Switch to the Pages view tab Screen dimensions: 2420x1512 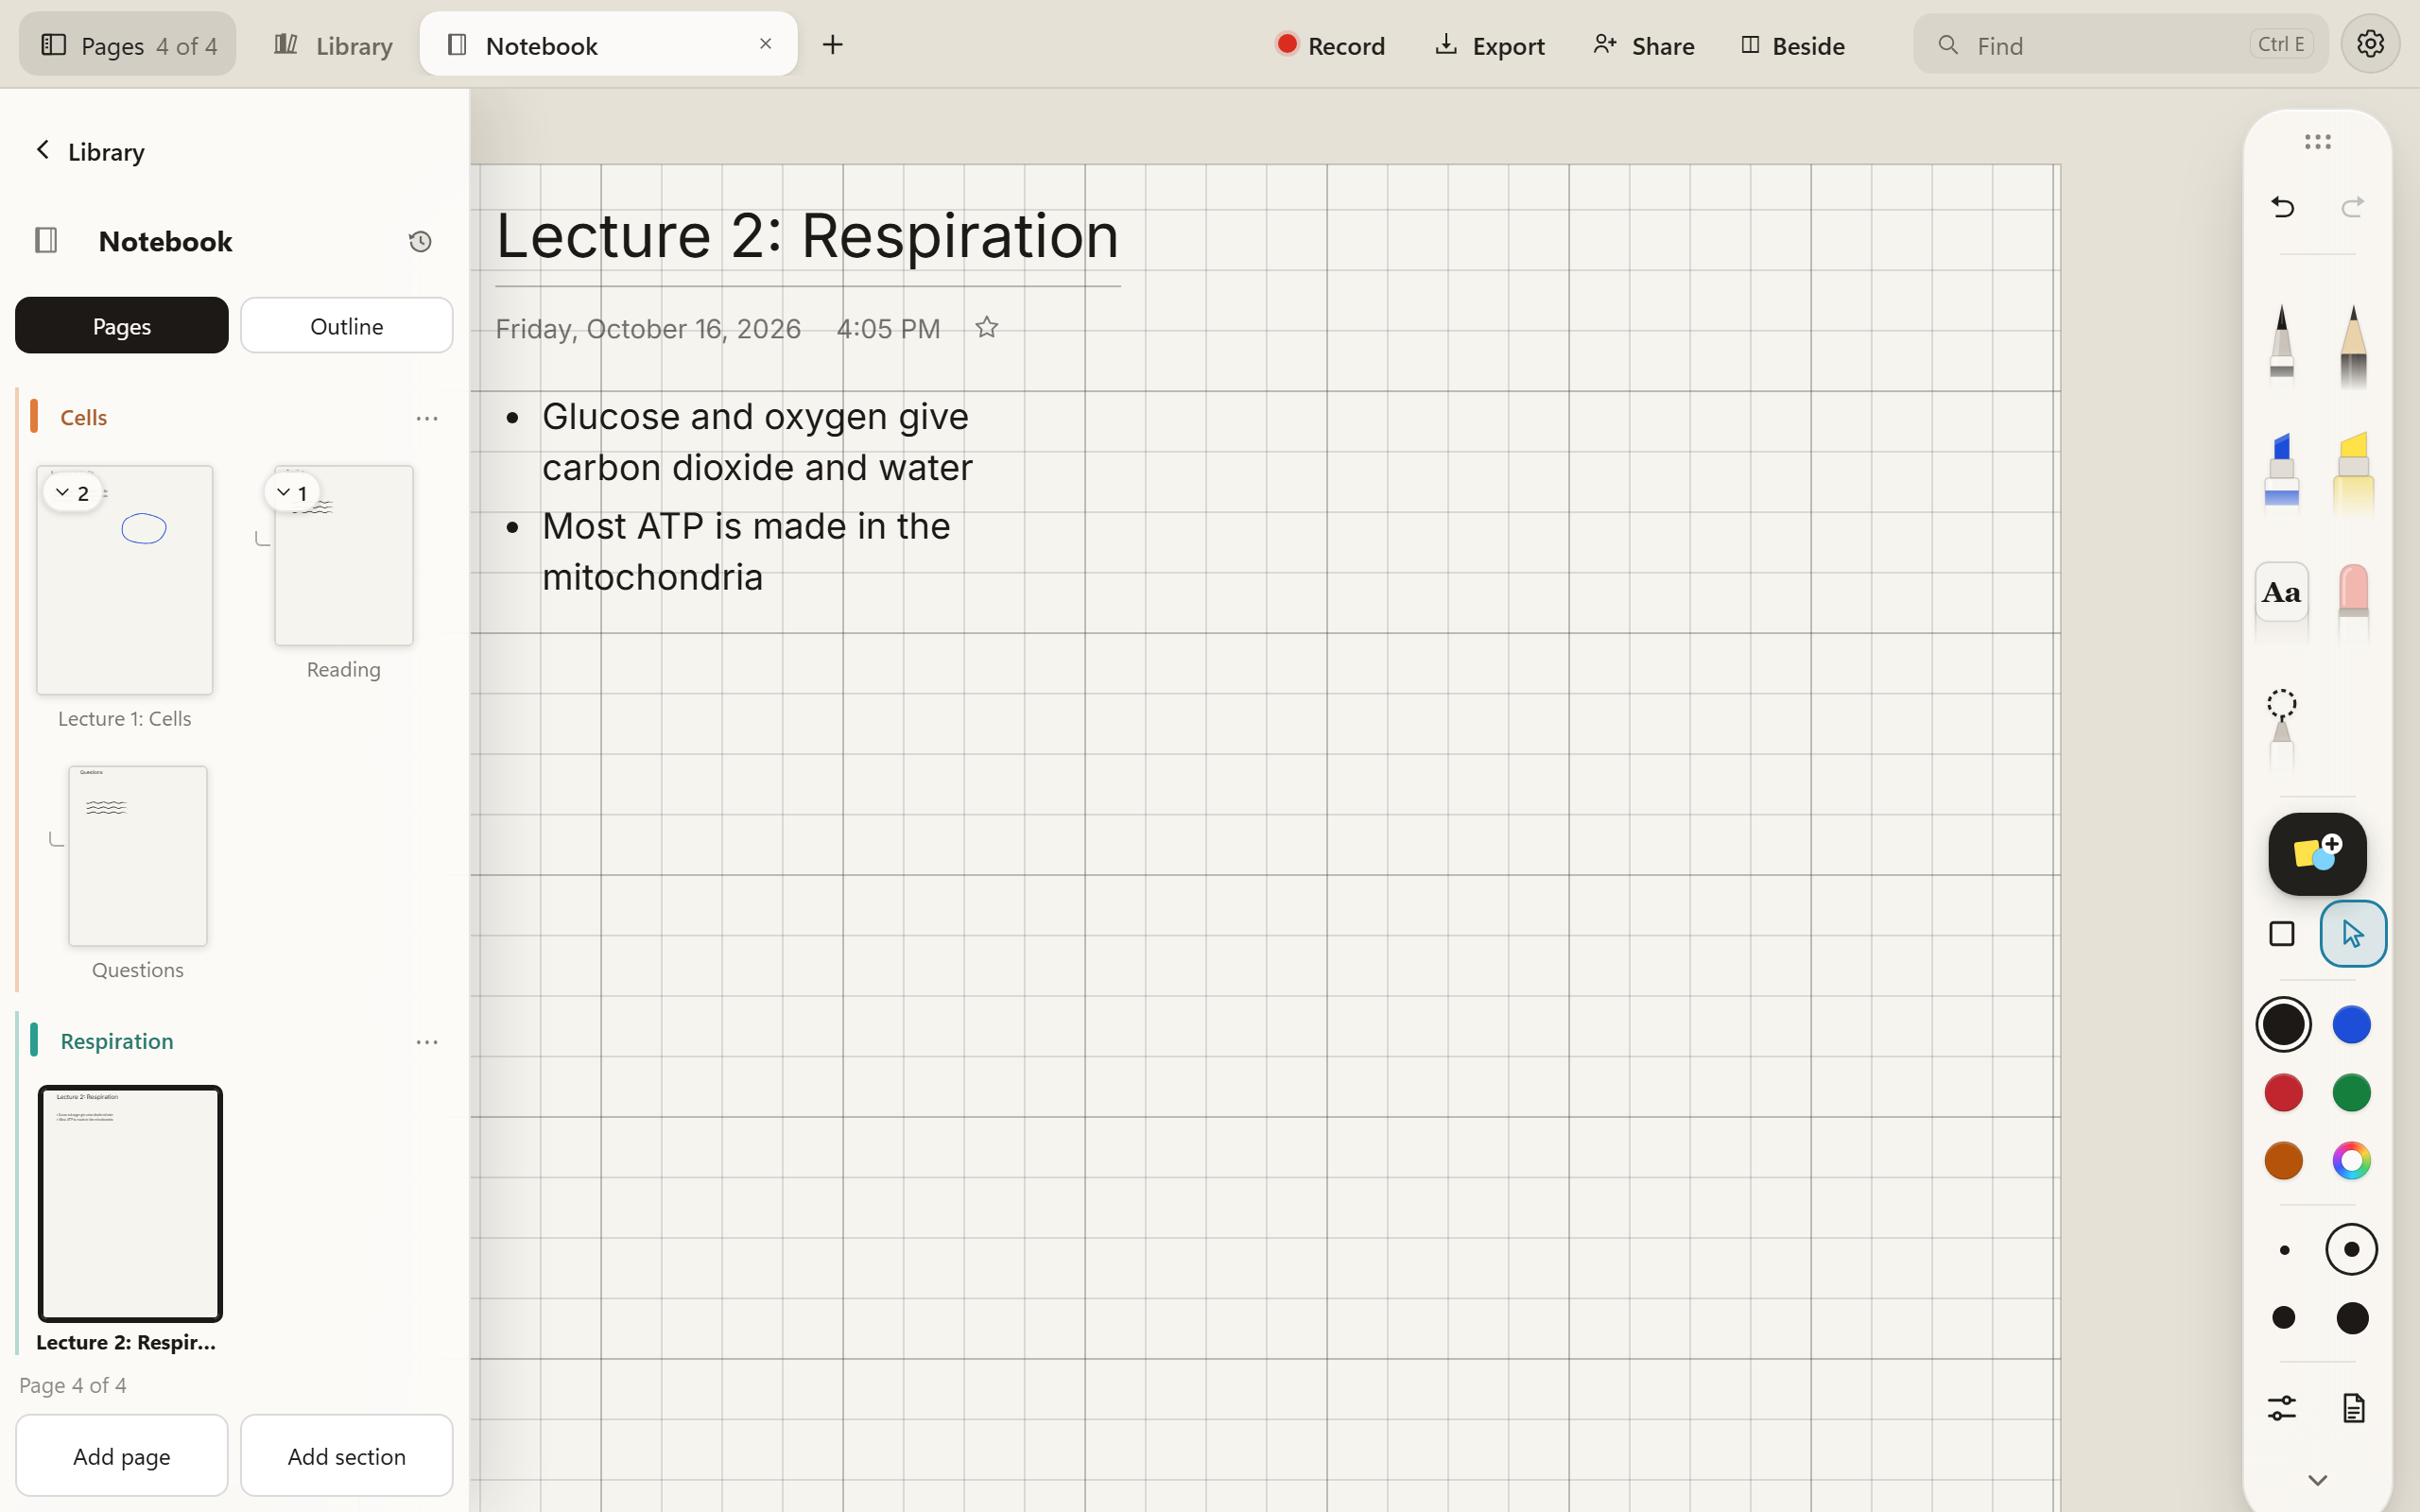tap(122, 325)
